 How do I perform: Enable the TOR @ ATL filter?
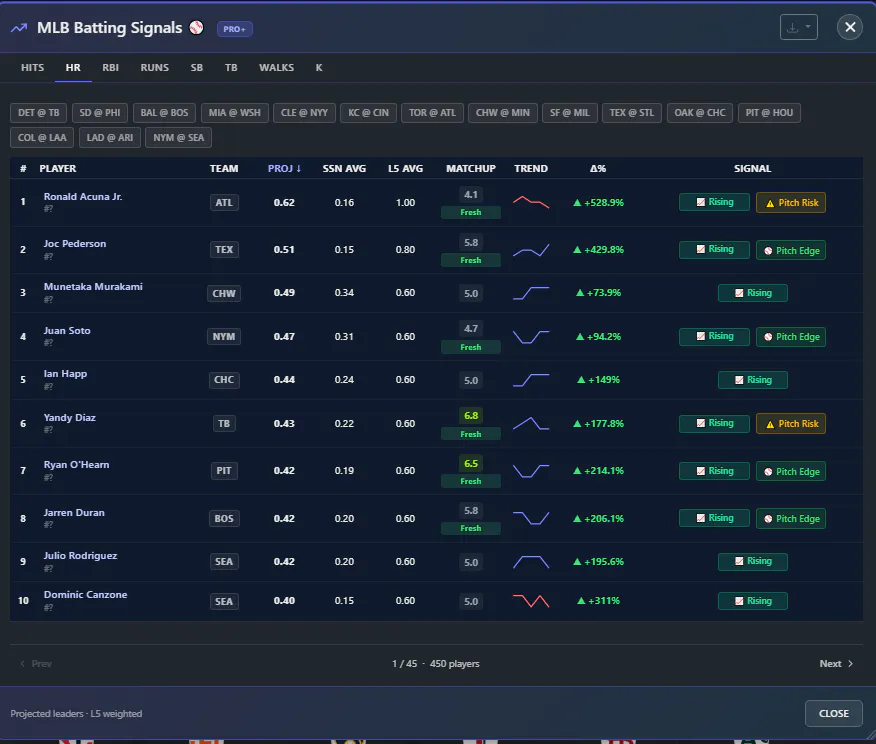pos(432,113)
